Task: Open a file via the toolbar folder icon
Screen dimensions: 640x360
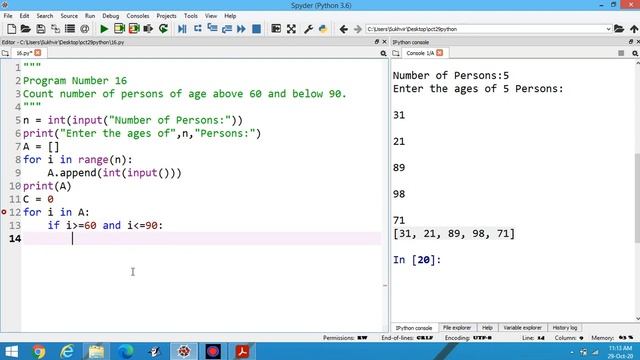Action: pyautogui.click(x=26, y=29)
